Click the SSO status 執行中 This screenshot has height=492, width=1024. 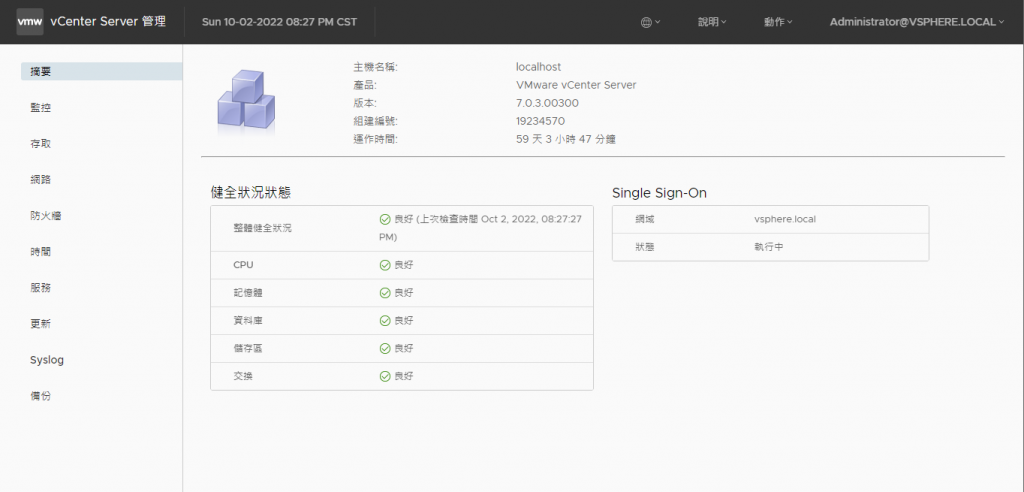pyautogui.click(x=769, y=248)
